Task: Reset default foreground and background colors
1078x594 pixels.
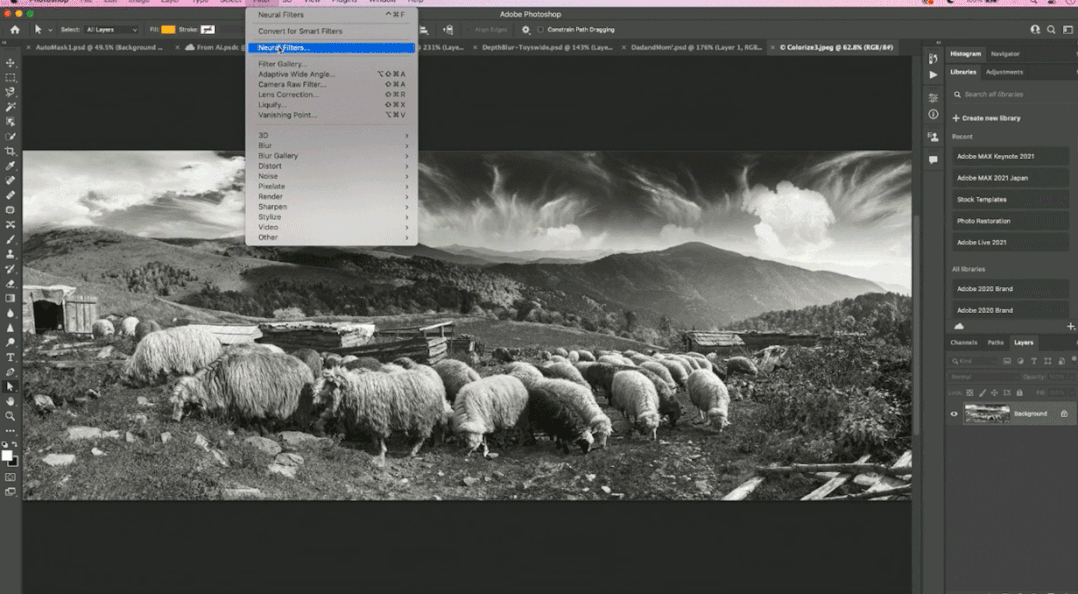Action: (6, 446)
